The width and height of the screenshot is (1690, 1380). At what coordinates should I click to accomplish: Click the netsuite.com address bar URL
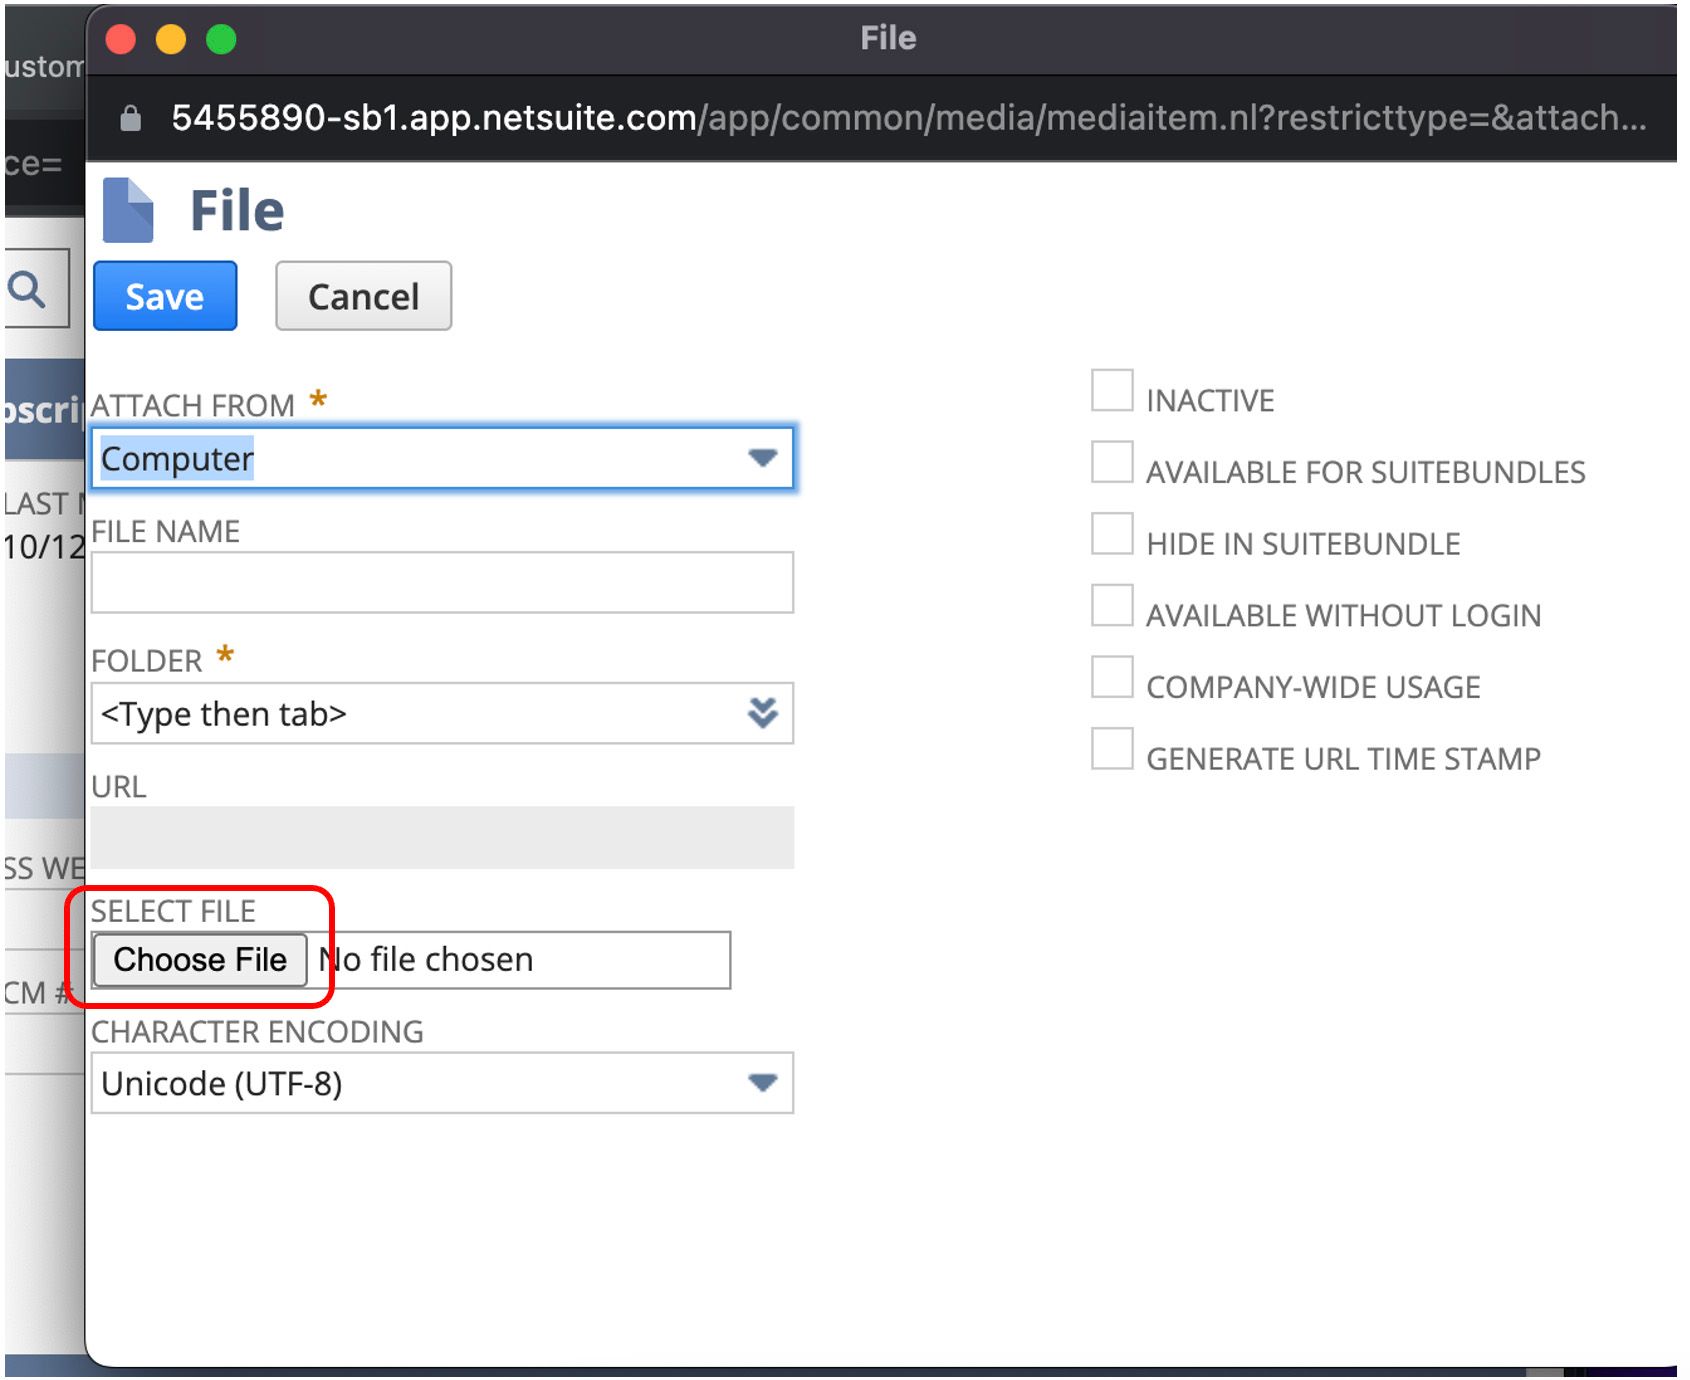click(700, 118)
